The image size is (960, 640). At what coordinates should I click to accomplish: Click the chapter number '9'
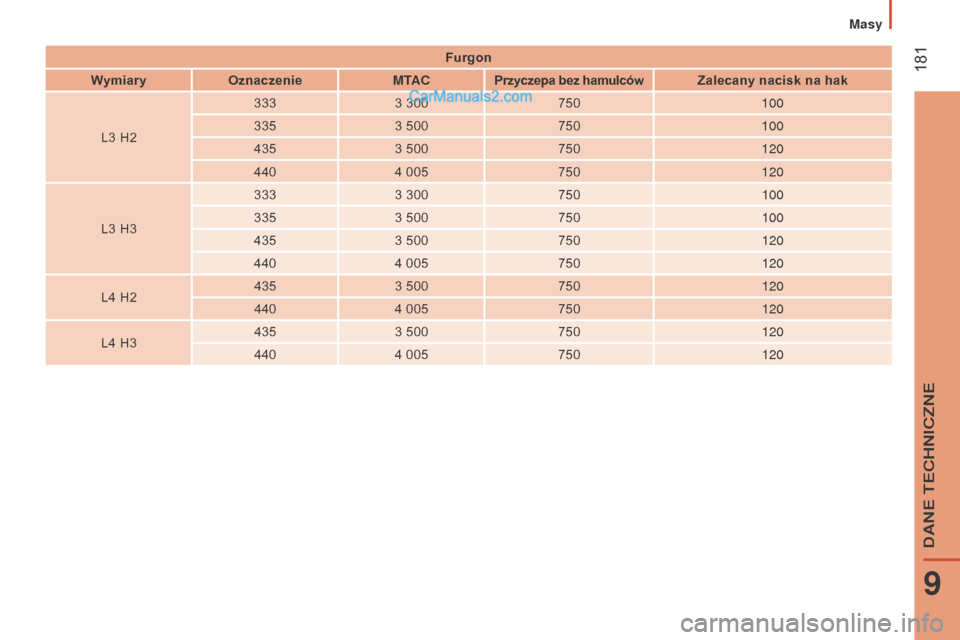point(932,584)
